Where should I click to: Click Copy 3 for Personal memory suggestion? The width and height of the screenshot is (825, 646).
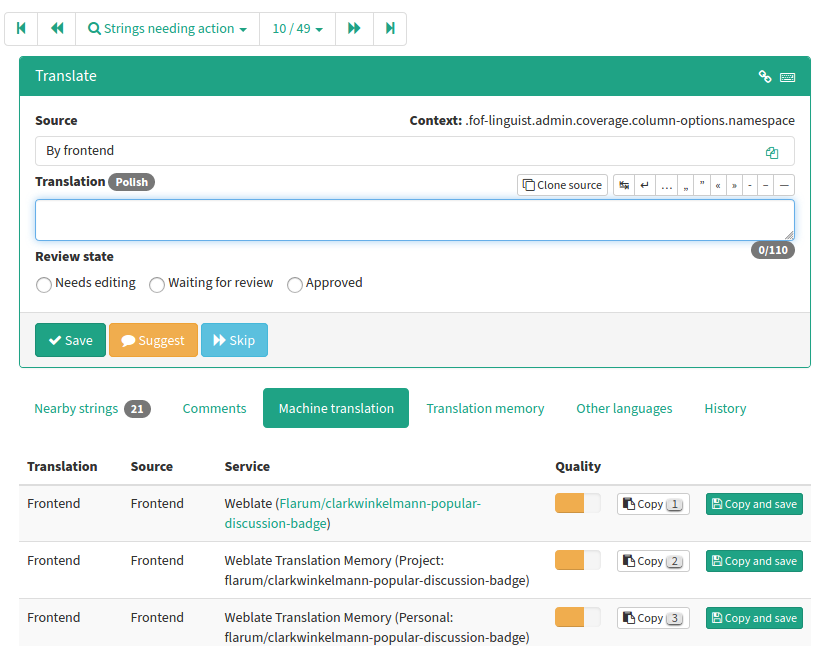click(x=653, y=618)
